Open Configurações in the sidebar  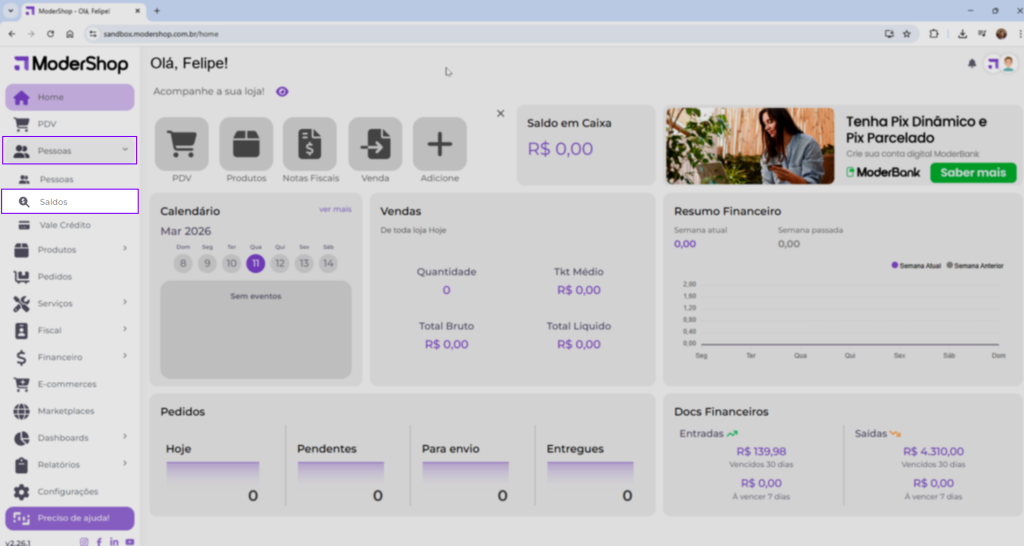[x=67, y=491]
